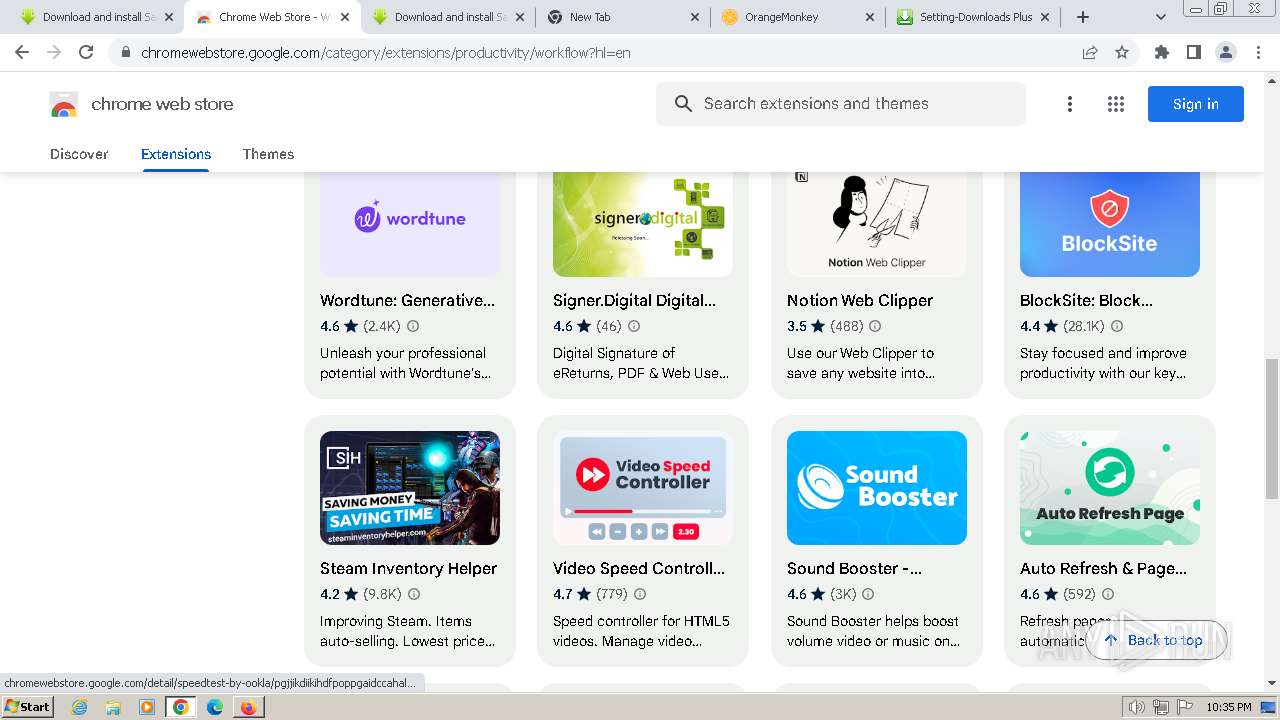1280x720 pixels.
Task: Click the Wordtune thumbnail image
Action: tap(410, 224)
